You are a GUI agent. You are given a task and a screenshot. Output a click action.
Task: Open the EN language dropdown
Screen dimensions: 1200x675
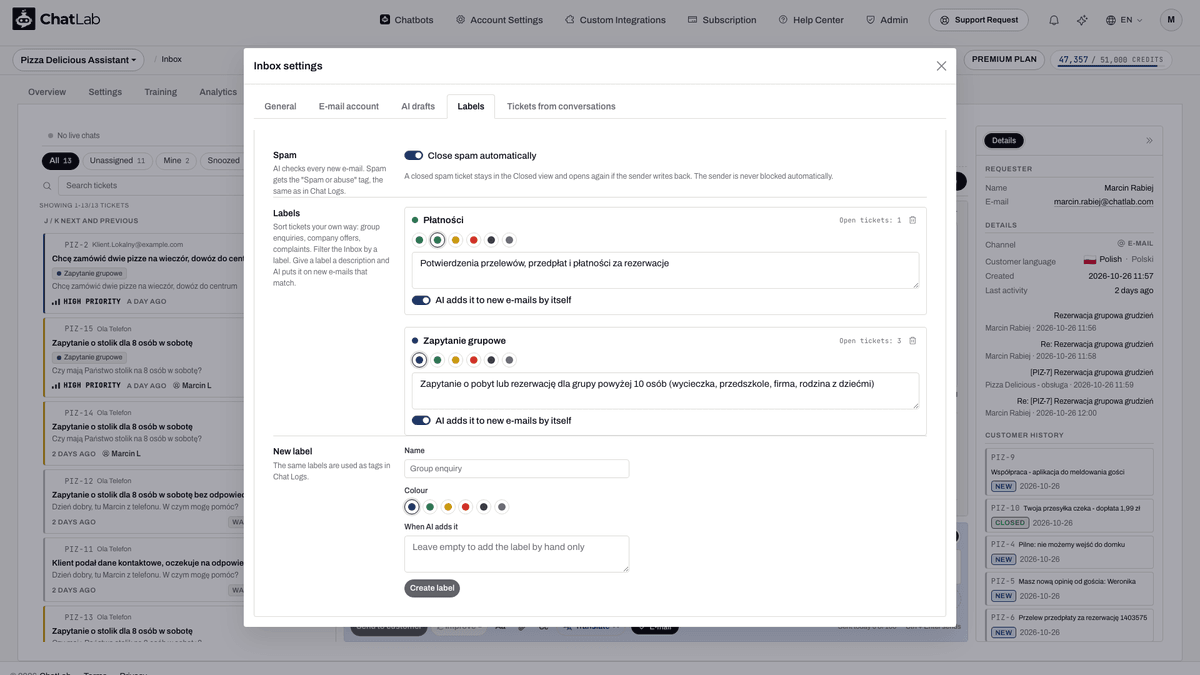[x=1124, y=20]
